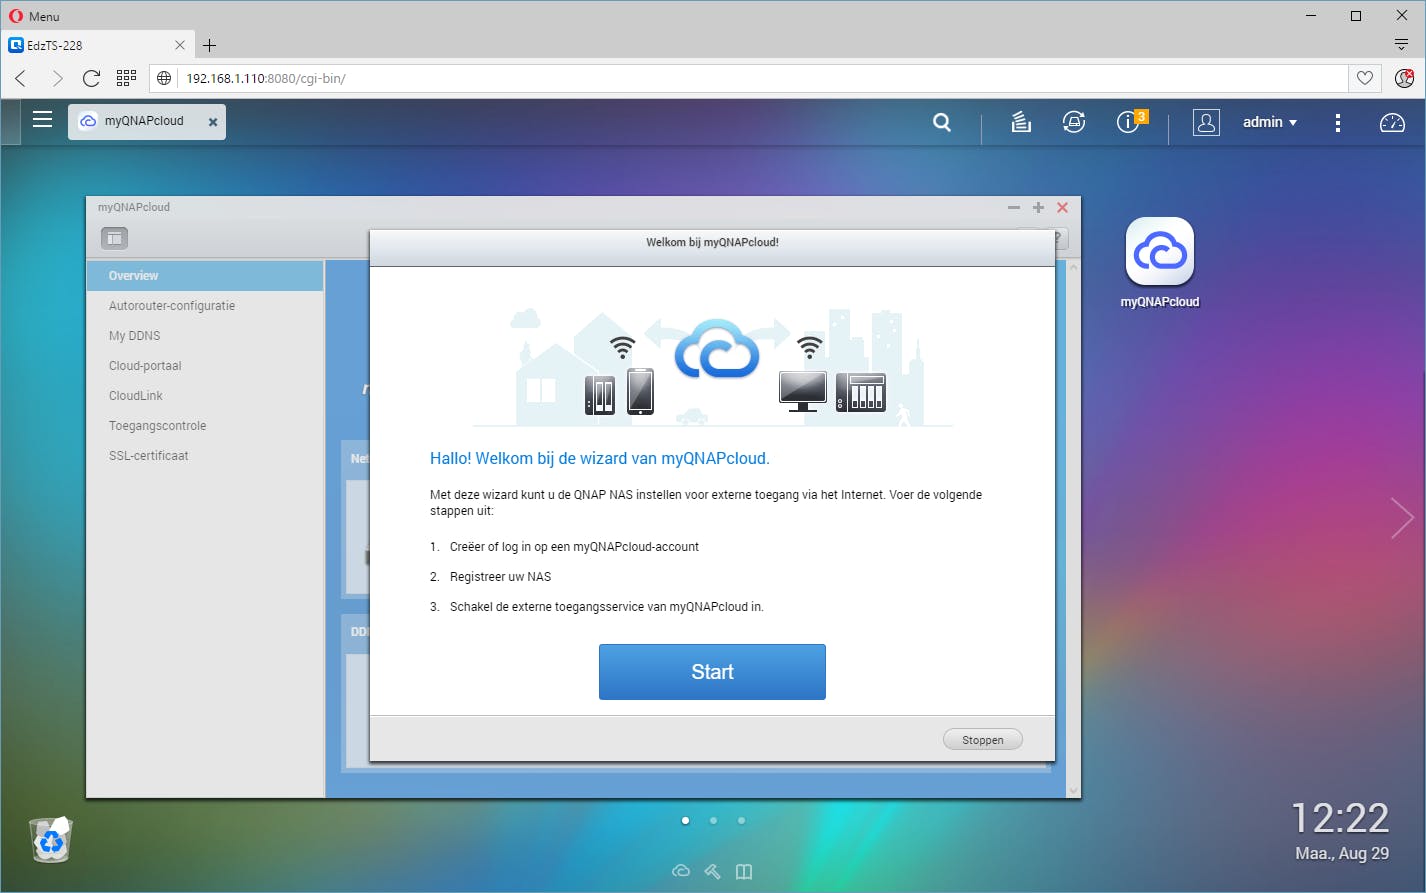Open Cloud-portaal in the sidebar

205,366
